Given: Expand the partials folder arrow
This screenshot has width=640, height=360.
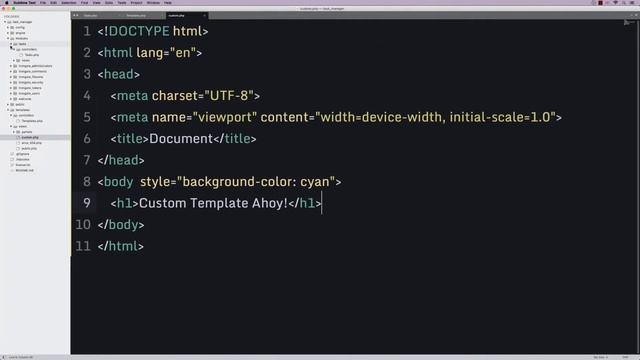Looking at the screenshot, I should [x=13, y=132].
